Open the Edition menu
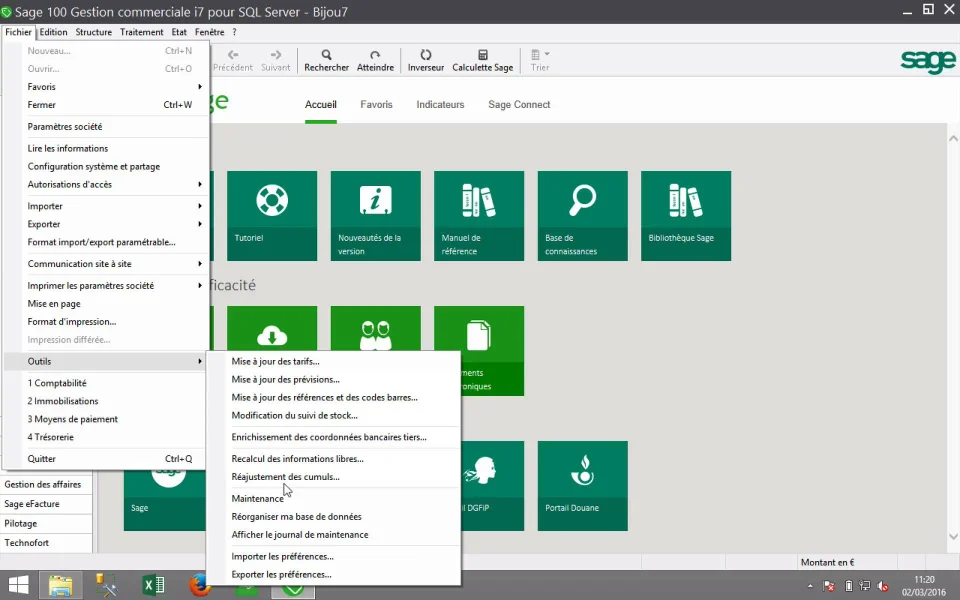Image resolution: width=960 pixels, height=600 pixels. [53, 32]
